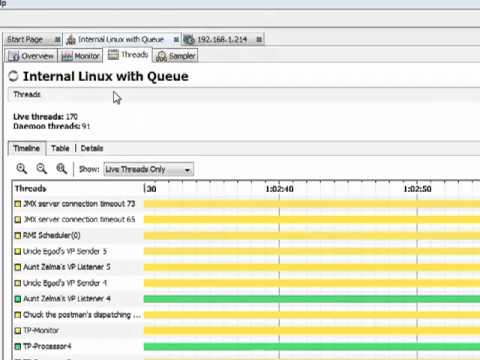
Task: Select the Threads tab
Action: click(128, 55)
